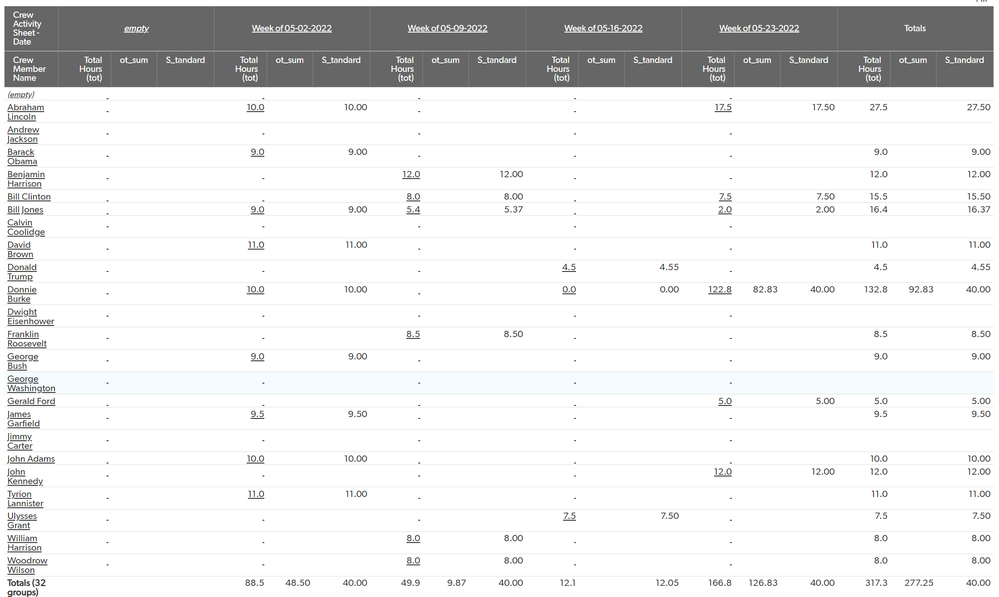Open Abraham Lincoln crew member link
Viewport: 999px width, 597px height.
(x=25, y=112)
